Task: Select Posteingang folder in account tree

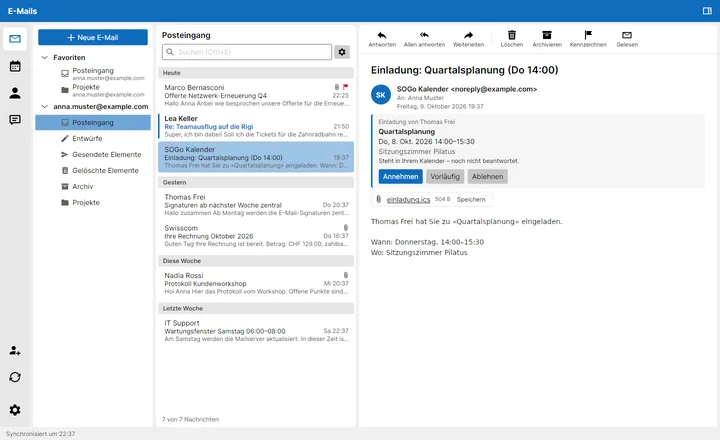Action: click(93, 123)
